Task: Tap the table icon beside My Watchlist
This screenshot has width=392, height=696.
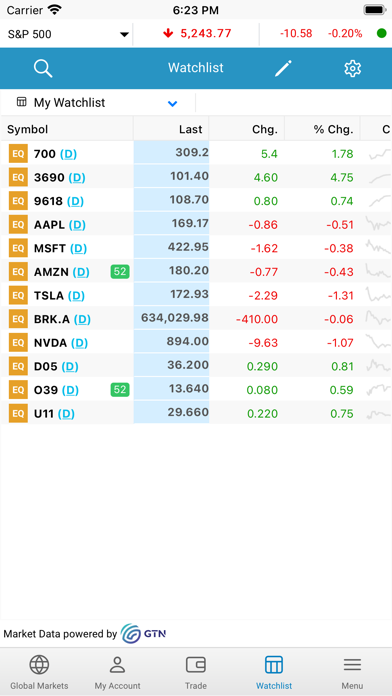Action: 21,102
